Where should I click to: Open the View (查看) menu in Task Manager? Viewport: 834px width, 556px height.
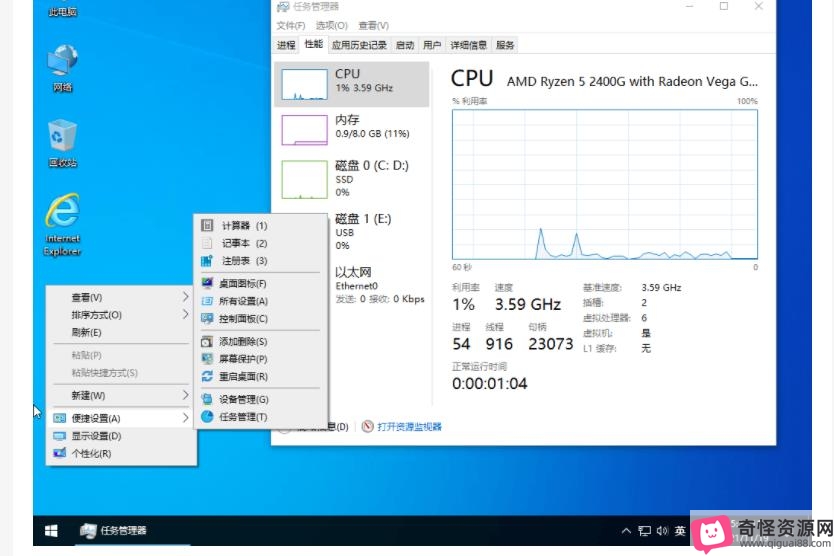pos(373,26)
